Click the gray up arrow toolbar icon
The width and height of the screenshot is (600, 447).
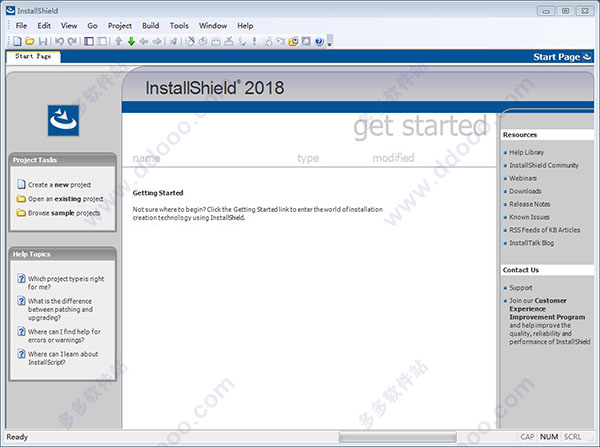coord(119,41)
